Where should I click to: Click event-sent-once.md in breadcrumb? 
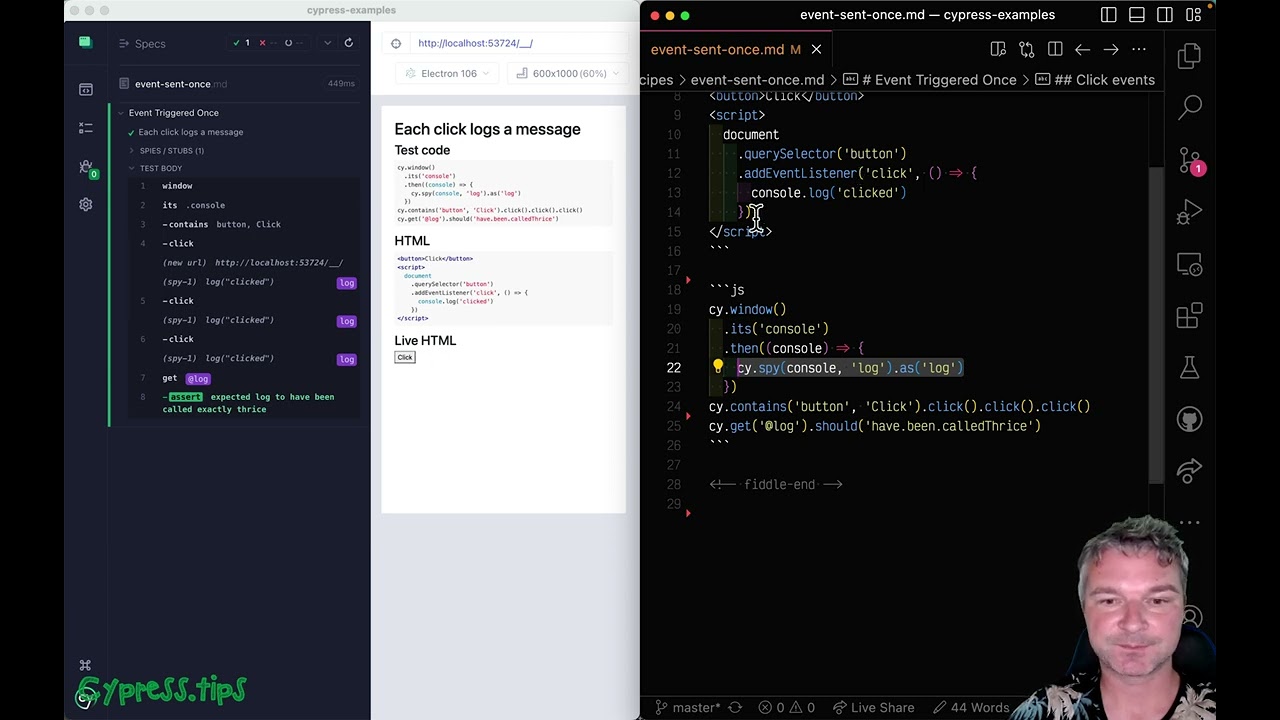[x=757, y=80]
